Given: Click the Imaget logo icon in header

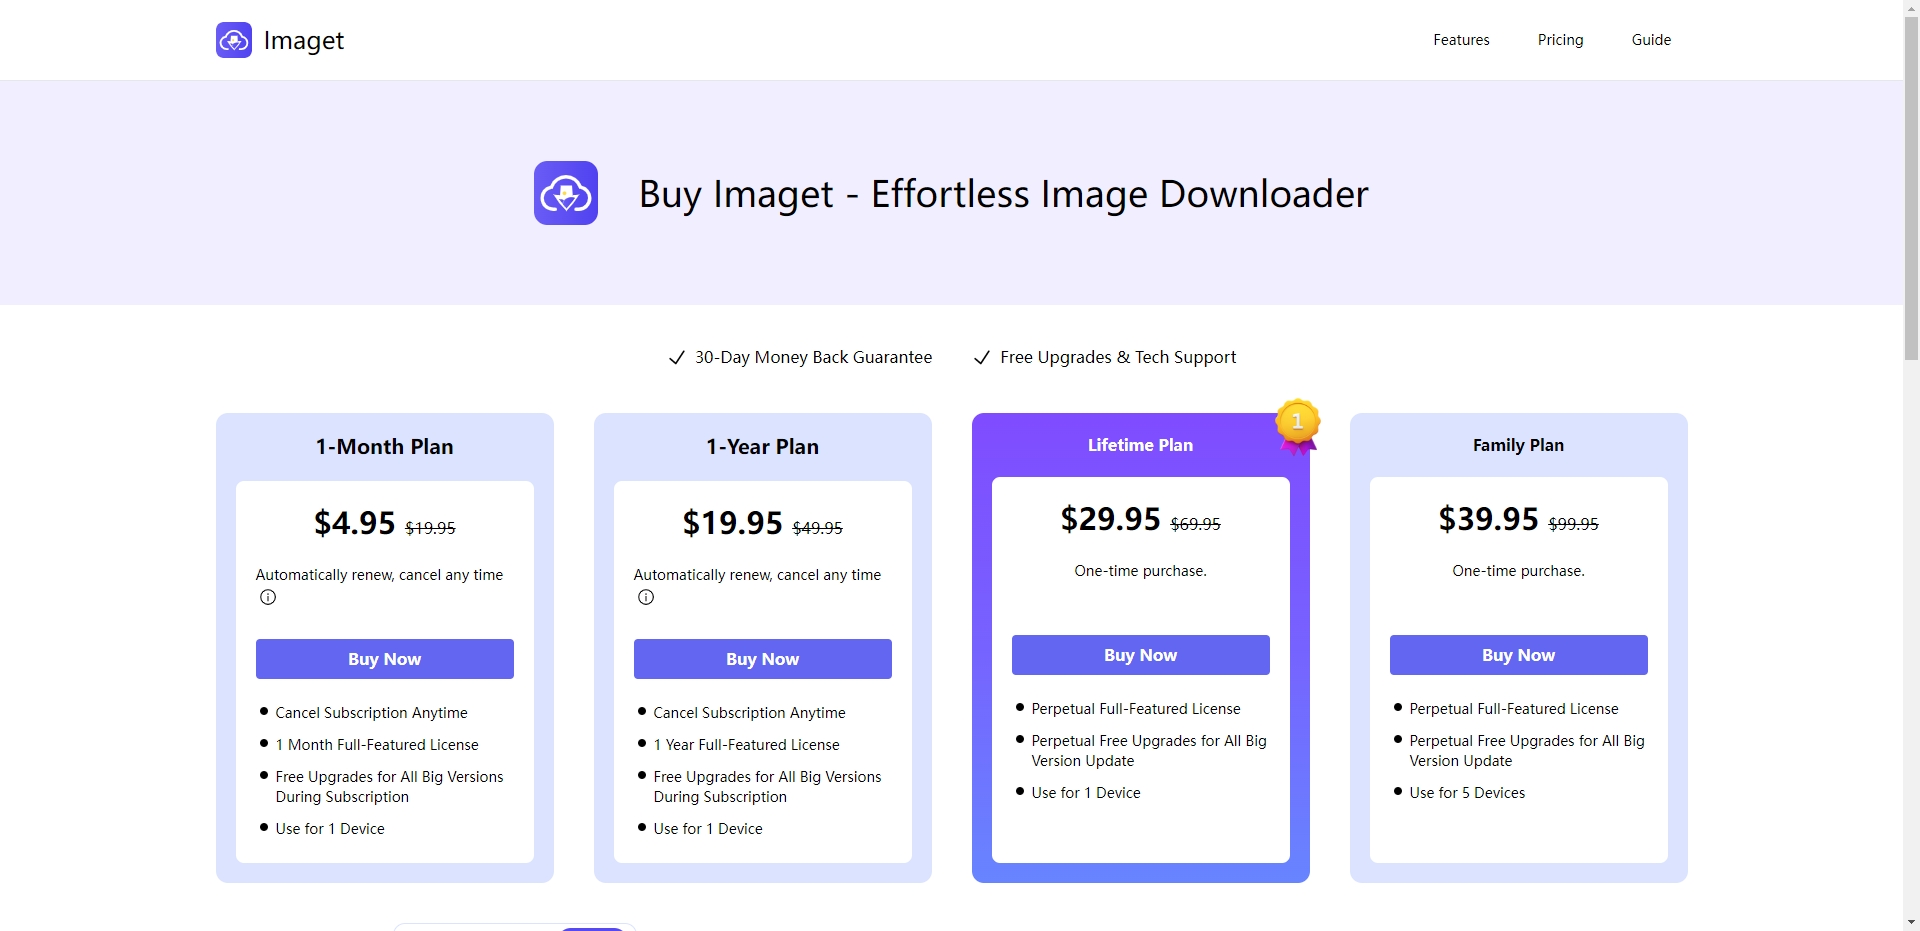Looking at the screenshot, I should tap(234, 40).
